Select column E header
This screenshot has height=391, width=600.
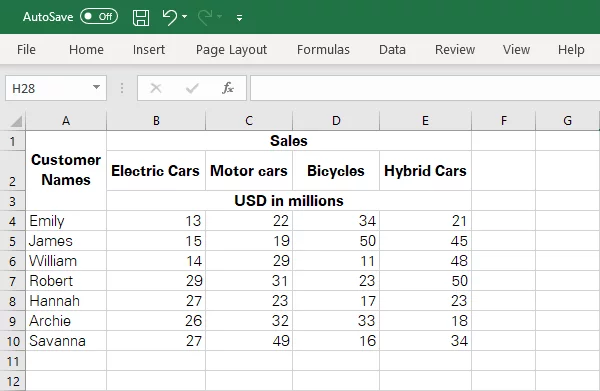pos(426,121)
